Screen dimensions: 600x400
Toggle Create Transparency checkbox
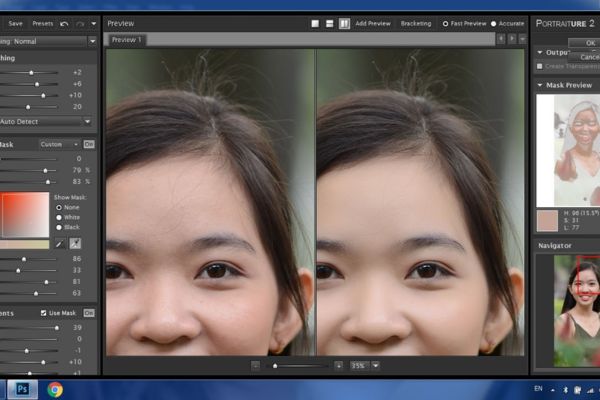click(x=540, y=66)
